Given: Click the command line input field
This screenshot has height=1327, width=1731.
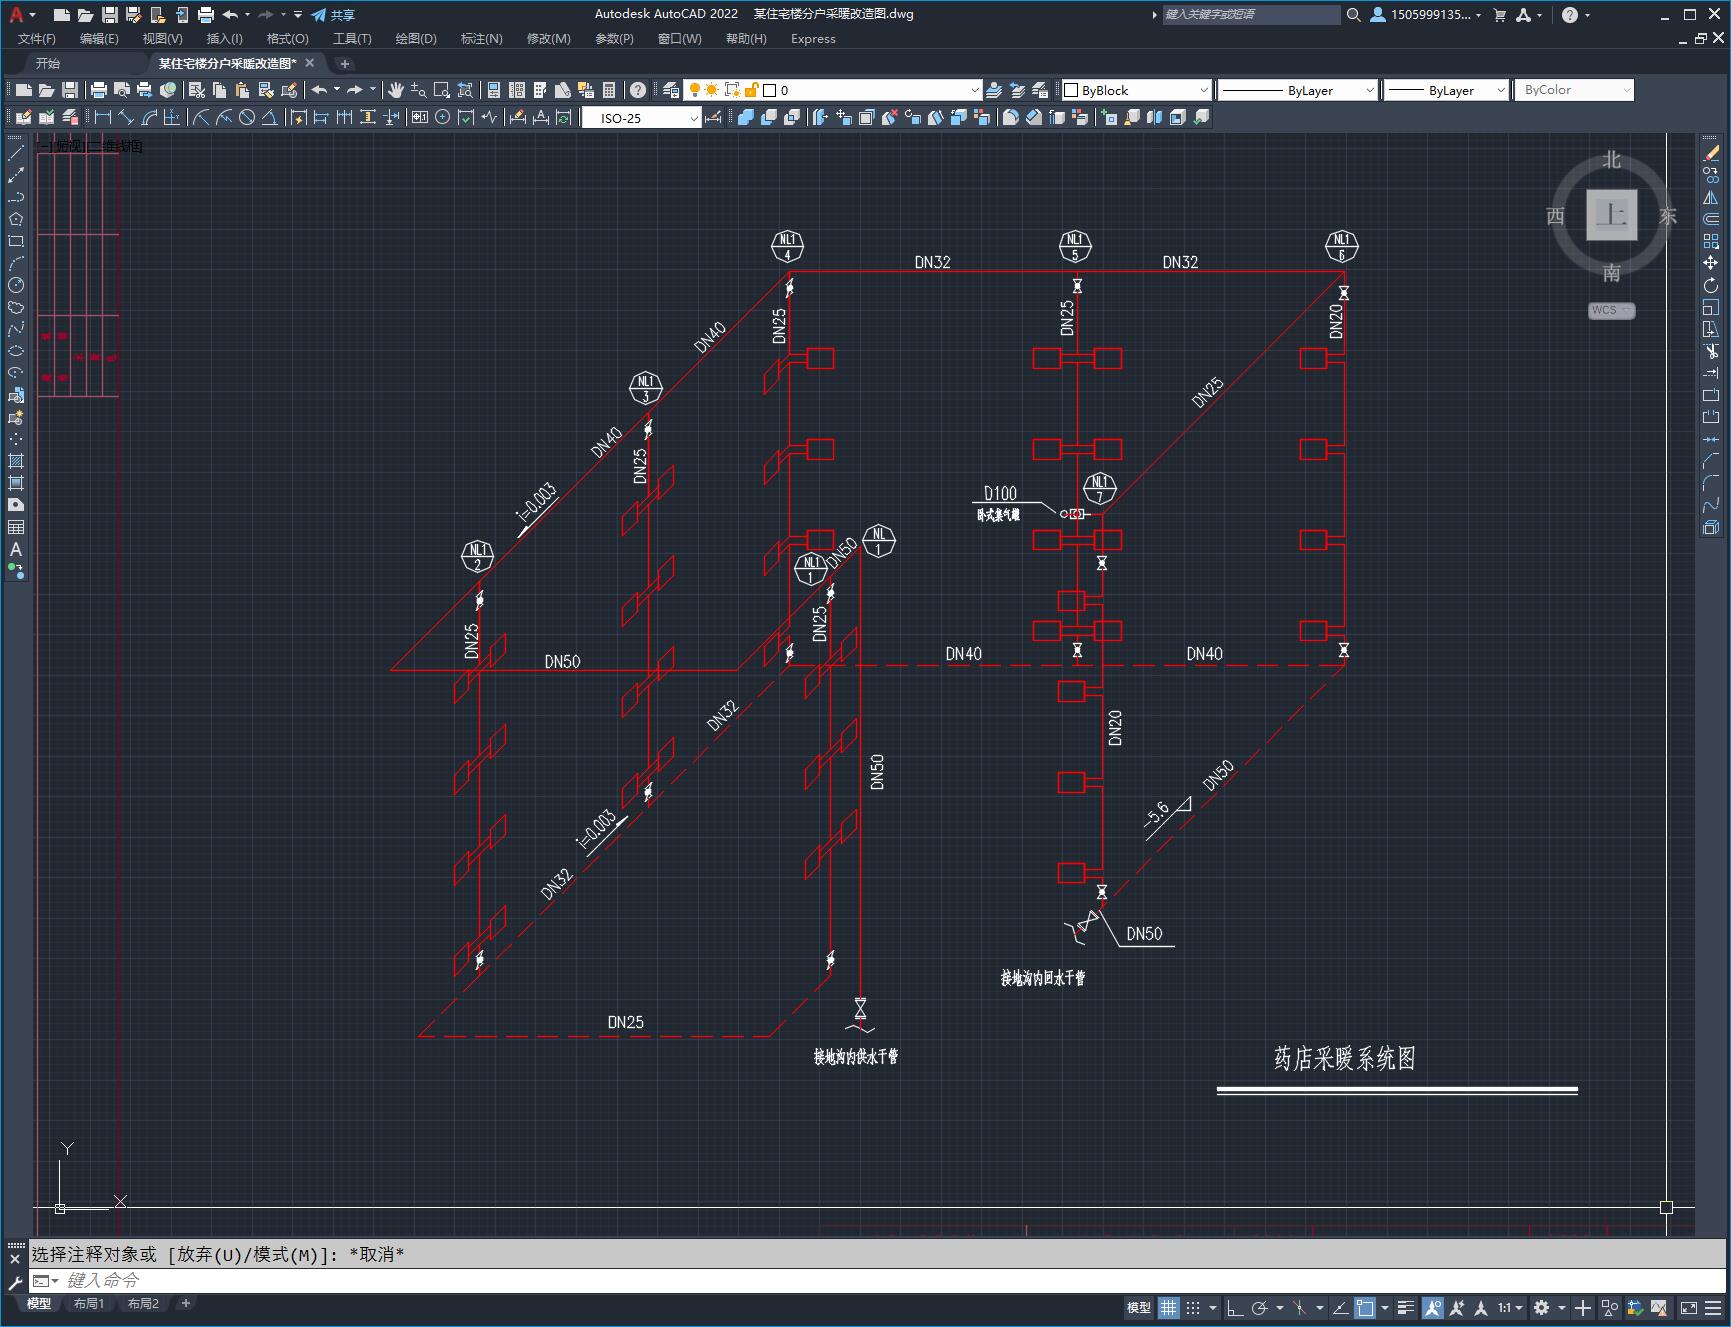Looking at the screenshot, I should [x=880, y=1281].
